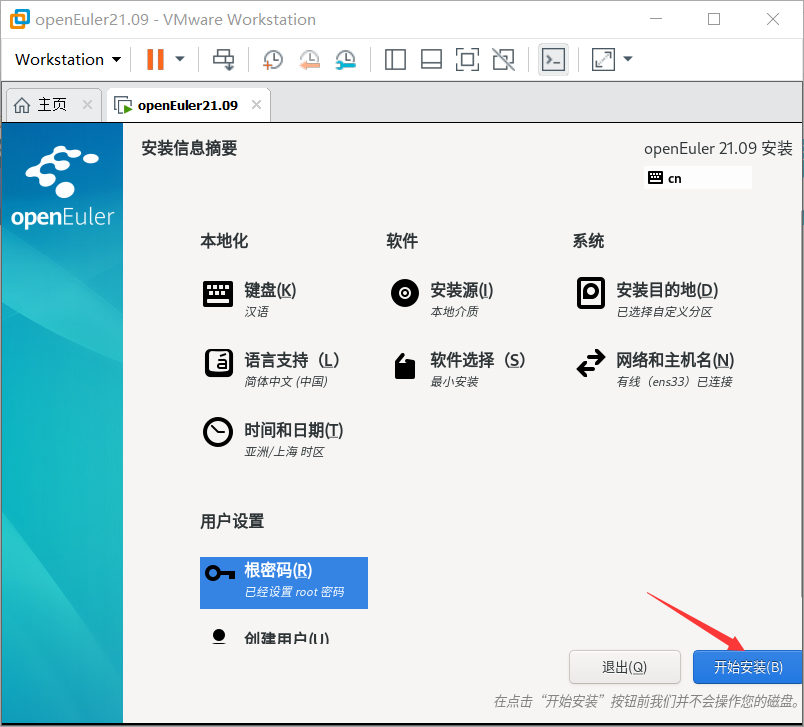804x727 pixels.
Task: Click the clock icon for time and date
Action: coord(218,432)
